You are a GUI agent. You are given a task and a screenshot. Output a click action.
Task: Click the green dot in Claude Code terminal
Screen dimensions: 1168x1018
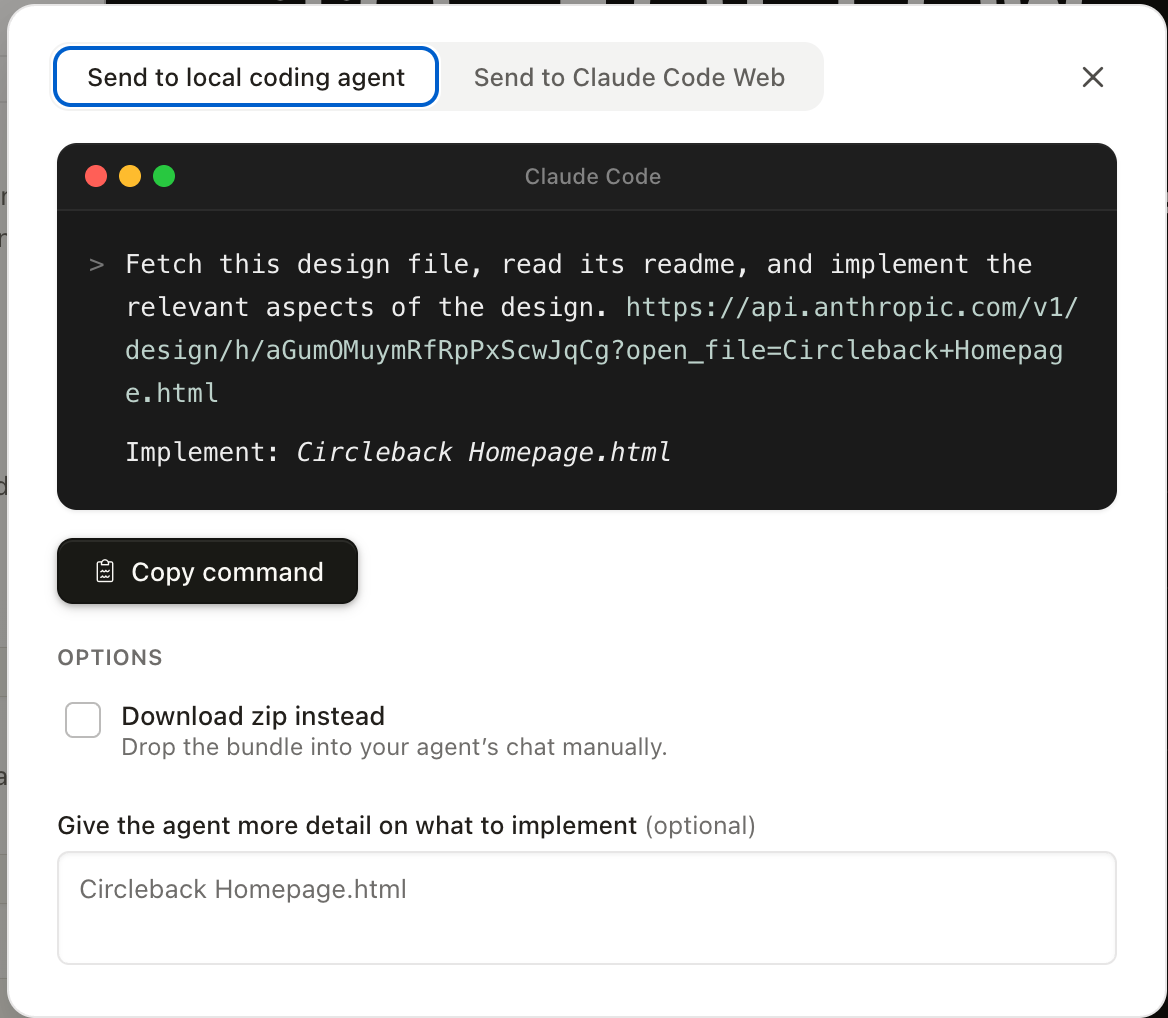click(164, 176)
